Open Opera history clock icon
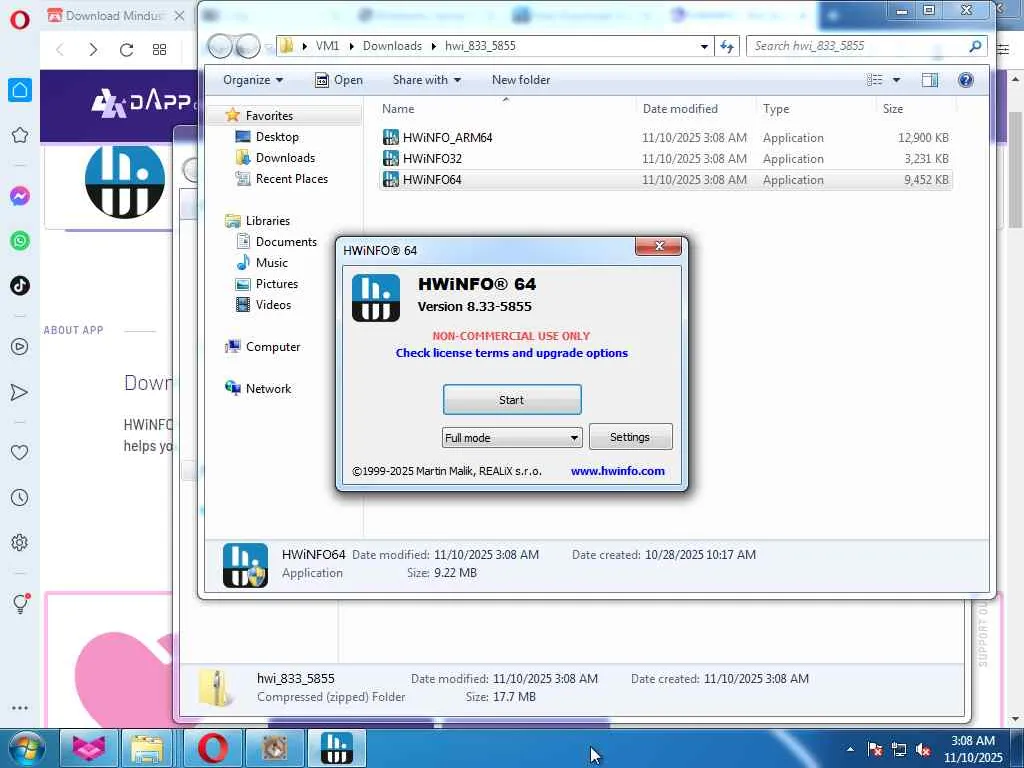1024x768 pixels. 20,498
